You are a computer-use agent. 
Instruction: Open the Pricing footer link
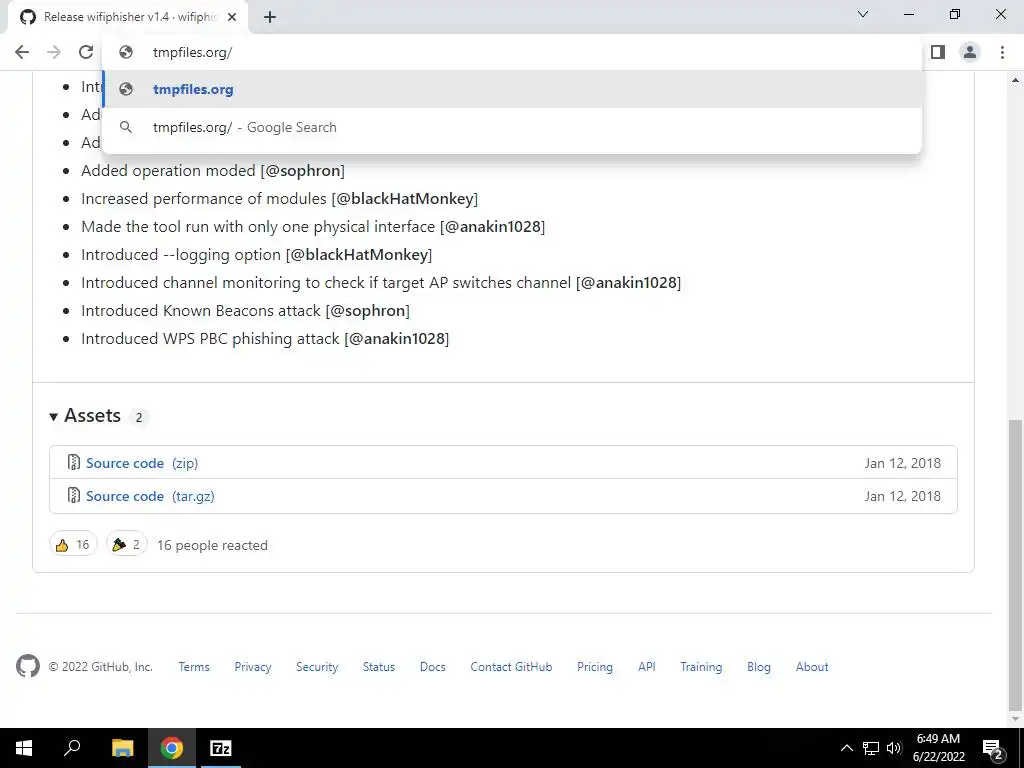[x=595, y=667]
